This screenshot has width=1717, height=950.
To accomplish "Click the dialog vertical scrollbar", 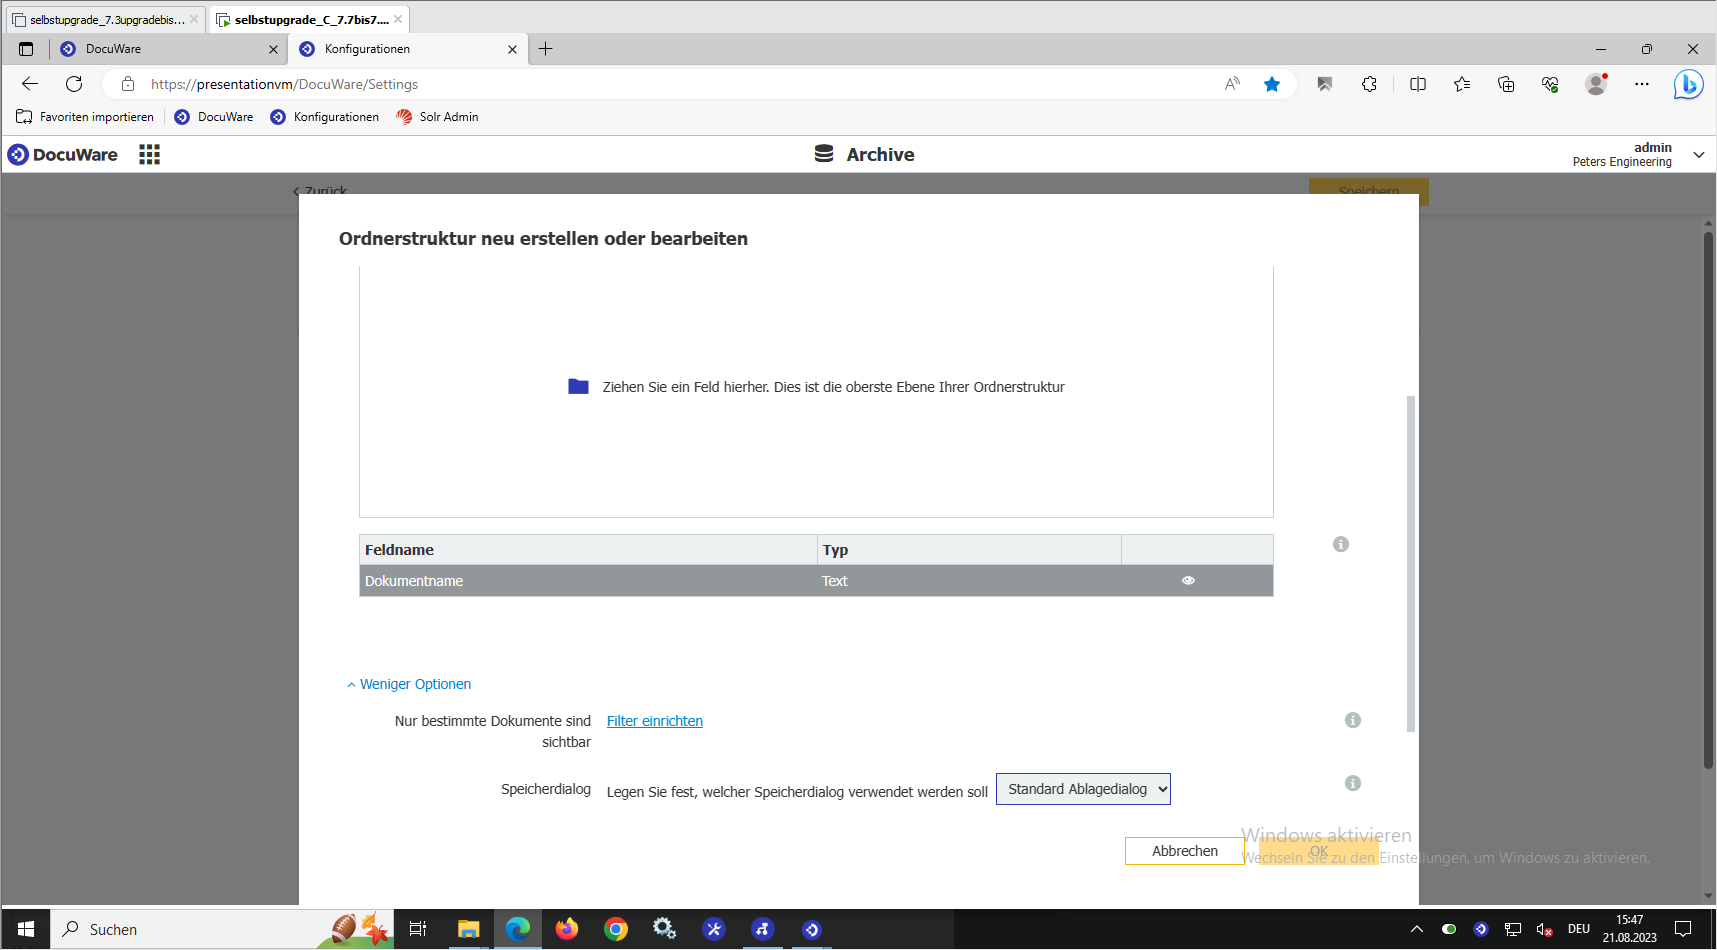I will pyautogui.click(x=1410, y=560).
